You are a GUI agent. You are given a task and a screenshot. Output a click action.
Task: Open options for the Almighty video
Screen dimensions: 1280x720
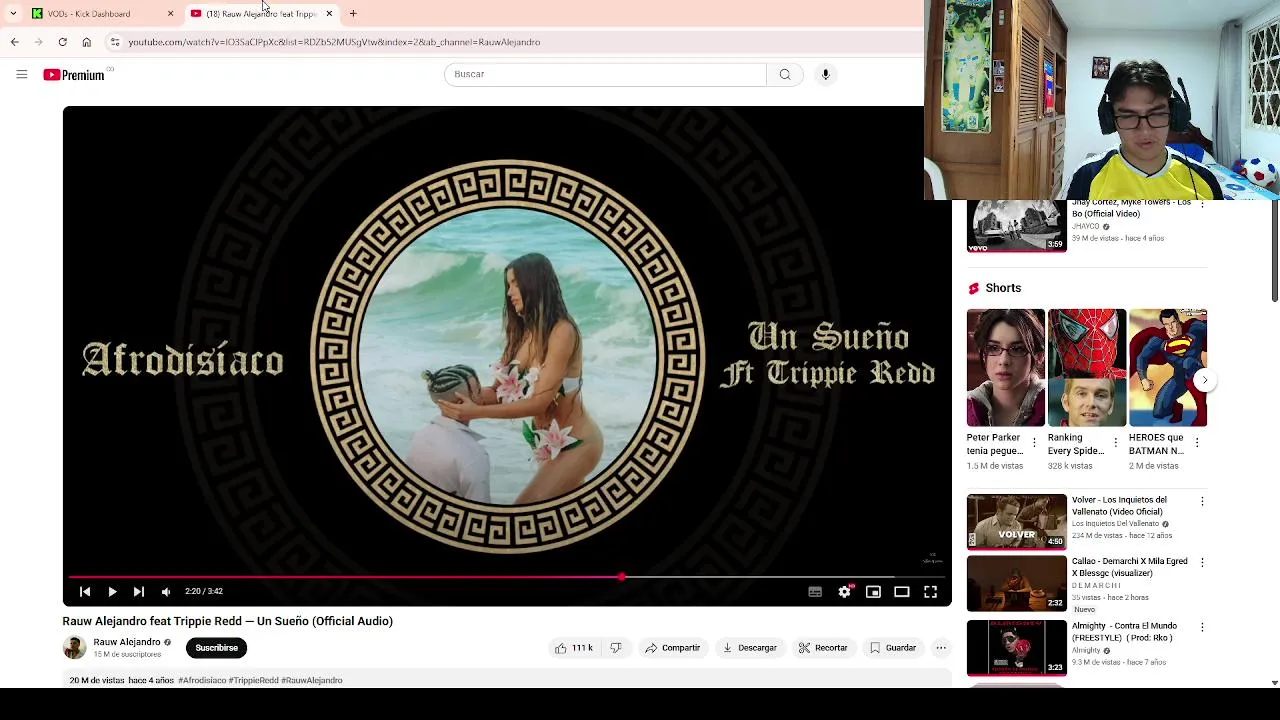click(x=1202, y=627)
